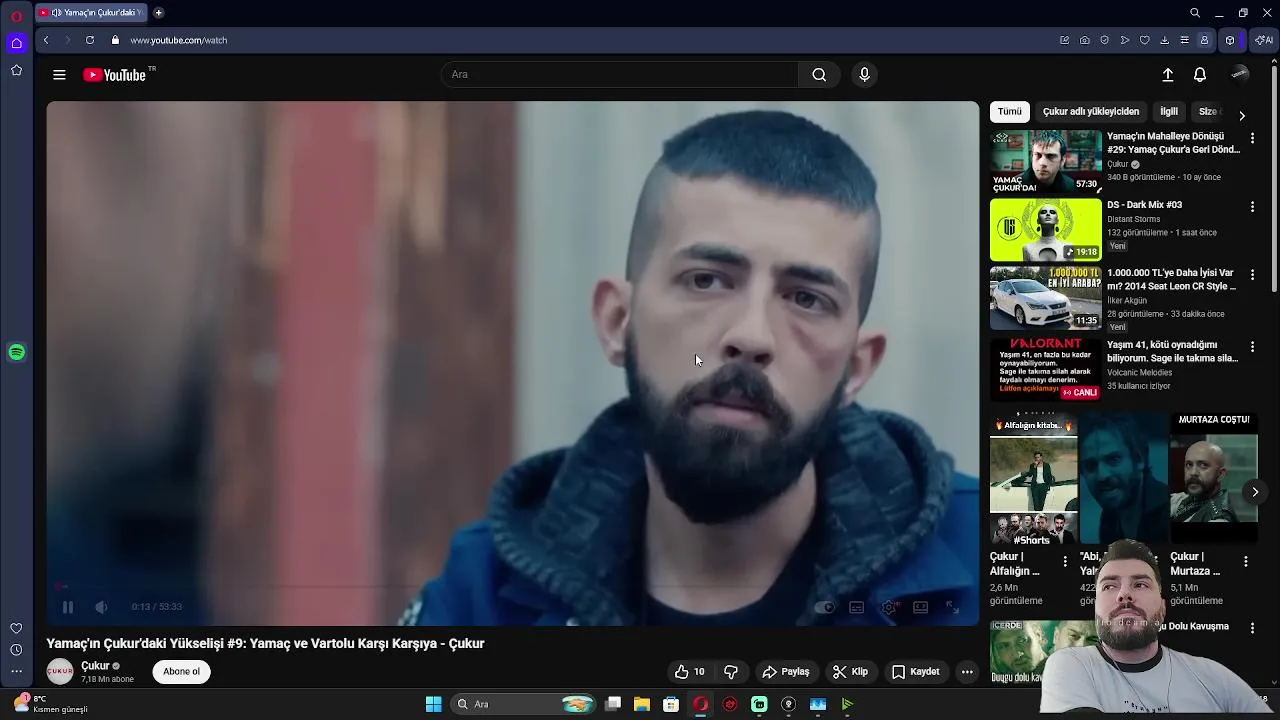
Task: Reload the page with the refresh icon
Action: point(90,40)
